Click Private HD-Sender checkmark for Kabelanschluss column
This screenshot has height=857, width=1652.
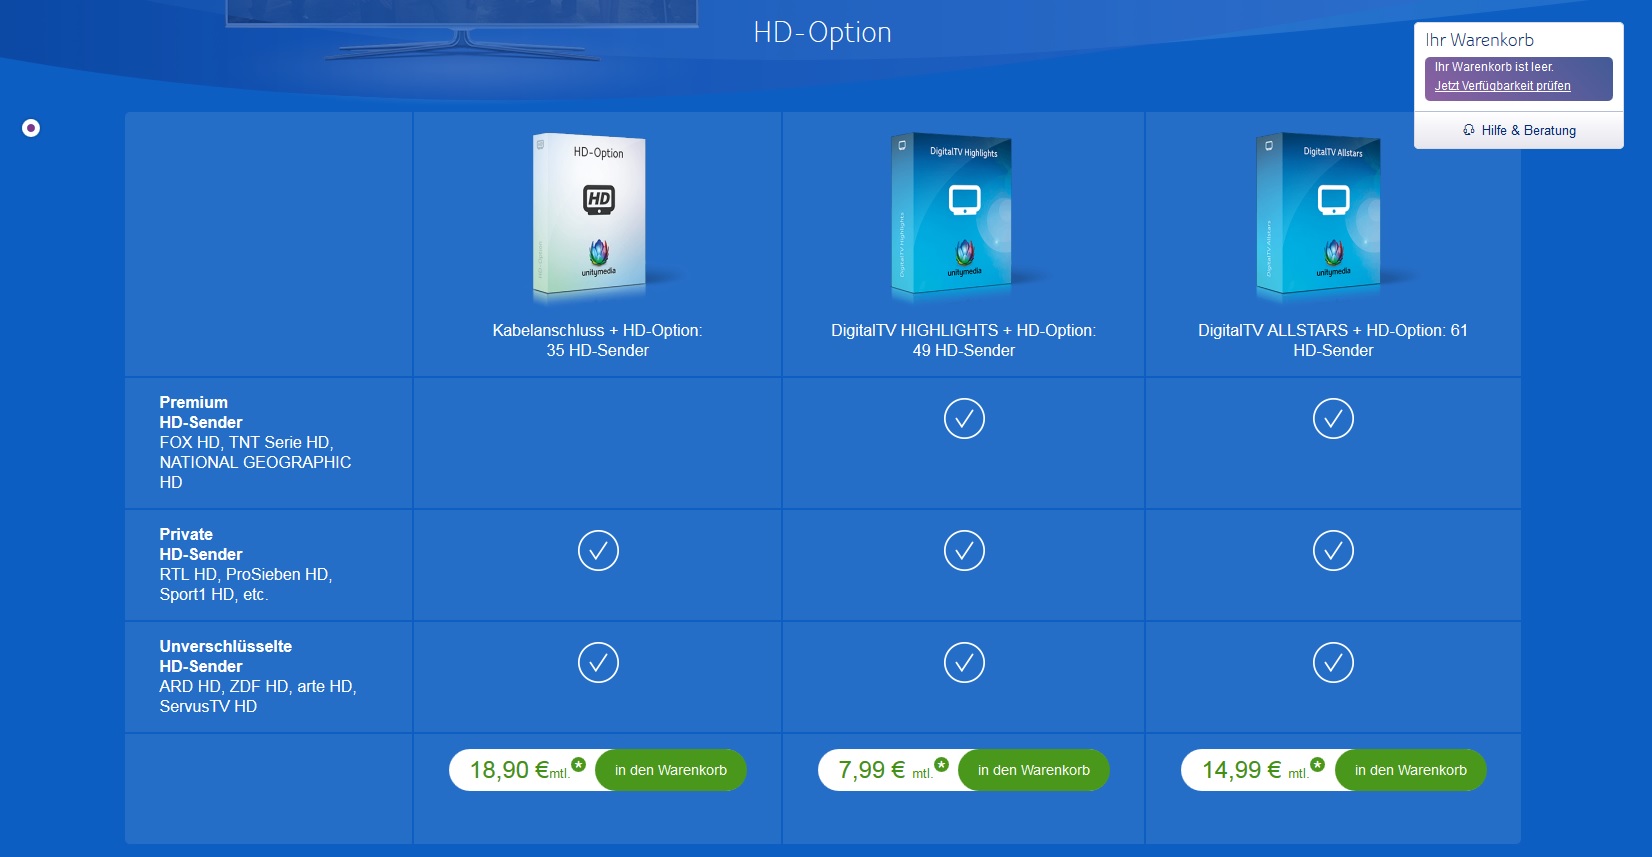(x=598, y=551)
